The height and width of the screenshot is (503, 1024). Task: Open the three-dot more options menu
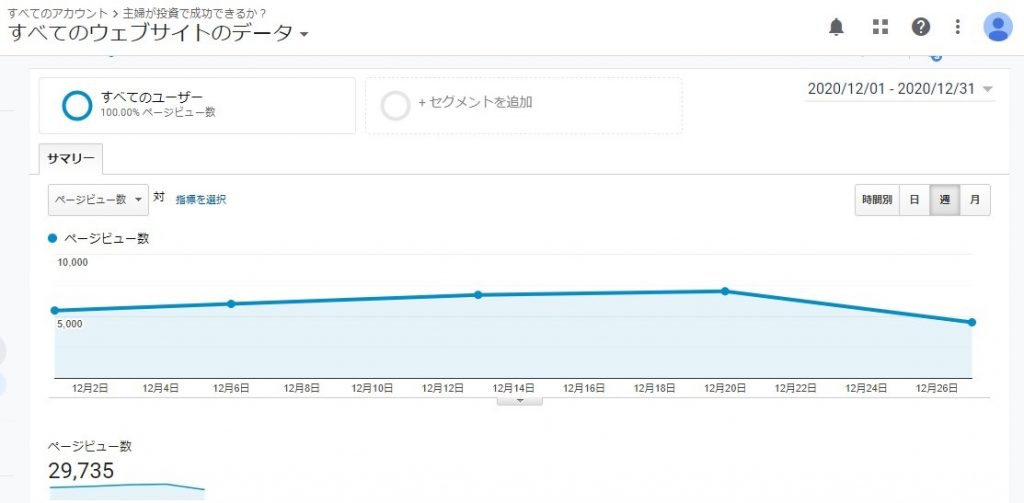(957, 27)
